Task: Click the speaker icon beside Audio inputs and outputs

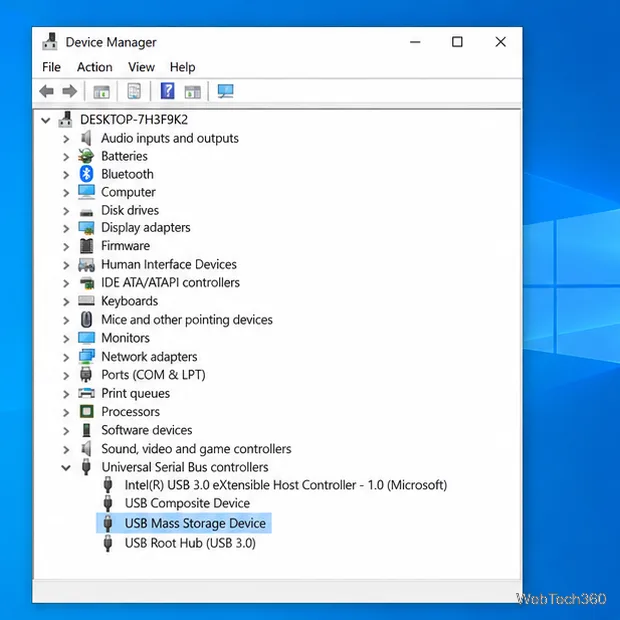Action: click(x=86, y=138)
